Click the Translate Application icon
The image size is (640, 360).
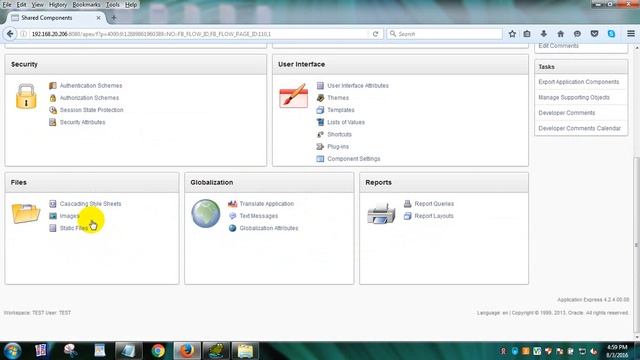pyautogui.click(x=233, y=204)
